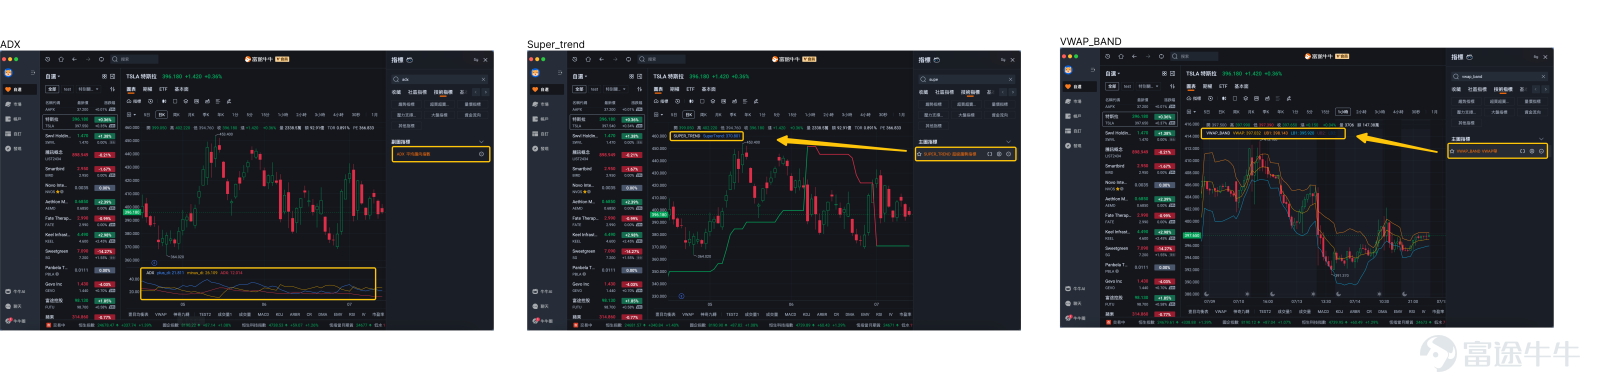Select the RSI sub-chart indicator in the VWAP_BAND window
This screenshot has width=1600, height=390.
[1412, 312]
